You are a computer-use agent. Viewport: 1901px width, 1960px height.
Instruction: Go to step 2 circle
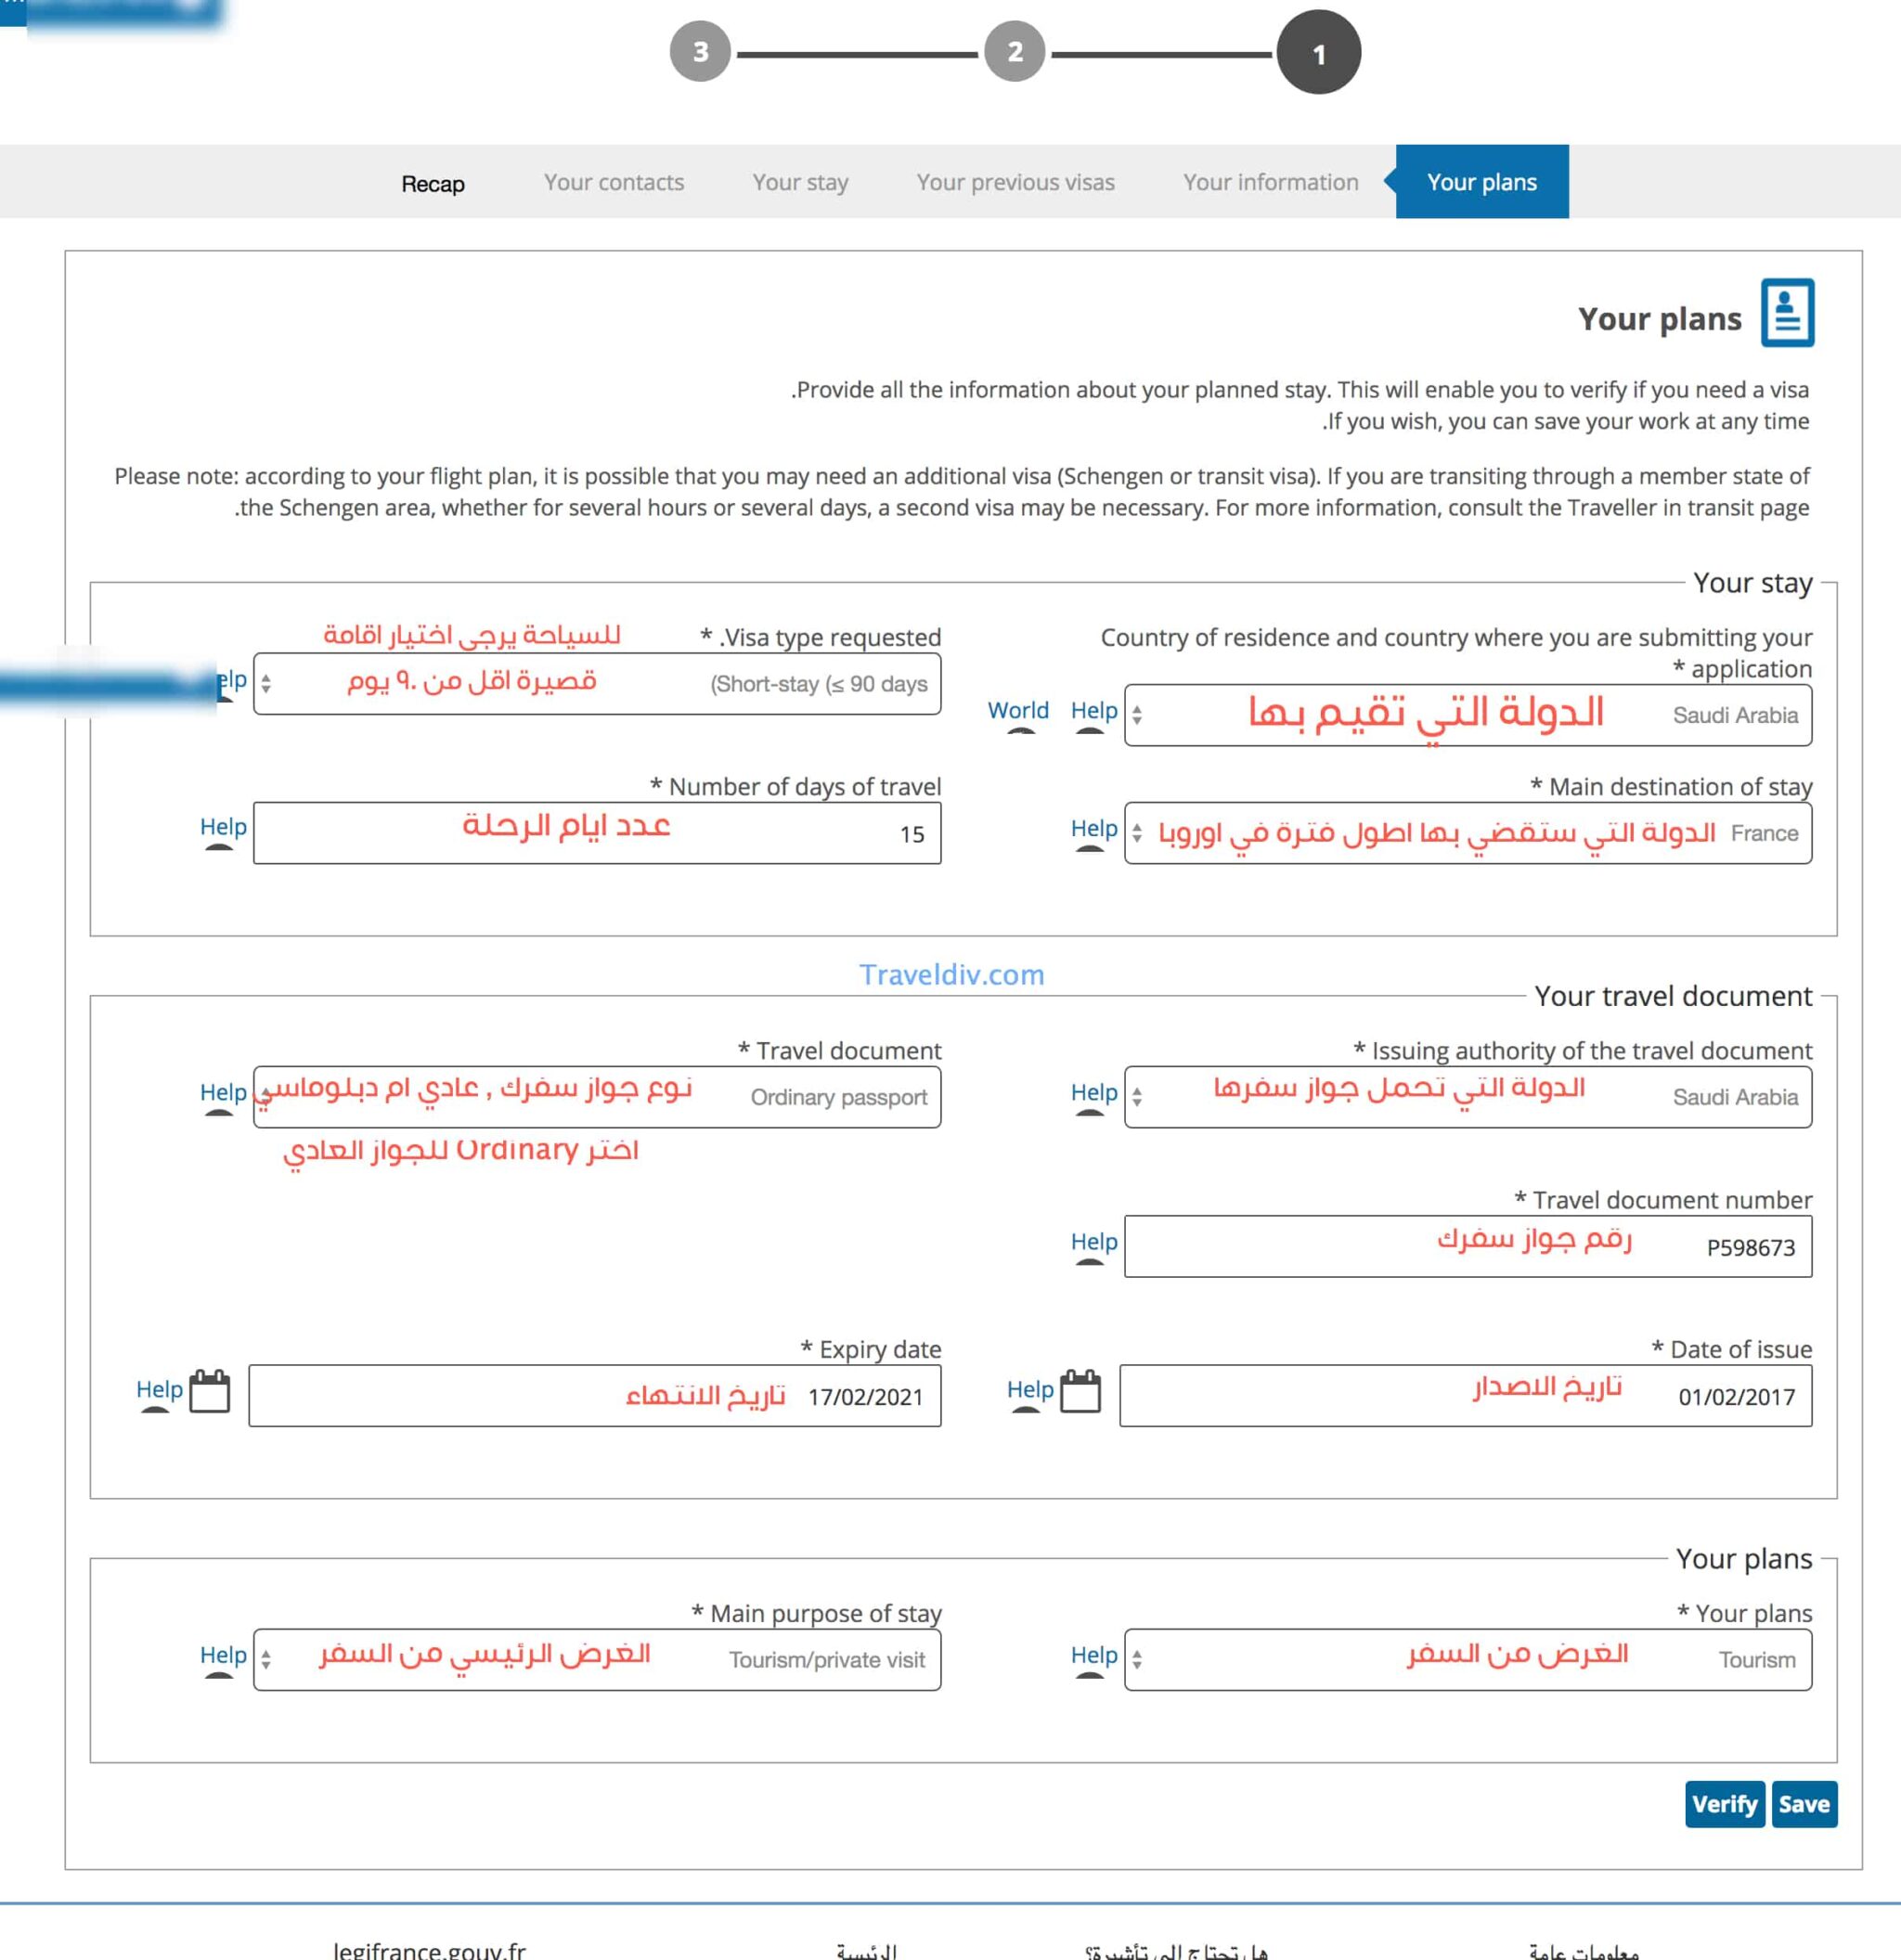tap(1014, 52)
